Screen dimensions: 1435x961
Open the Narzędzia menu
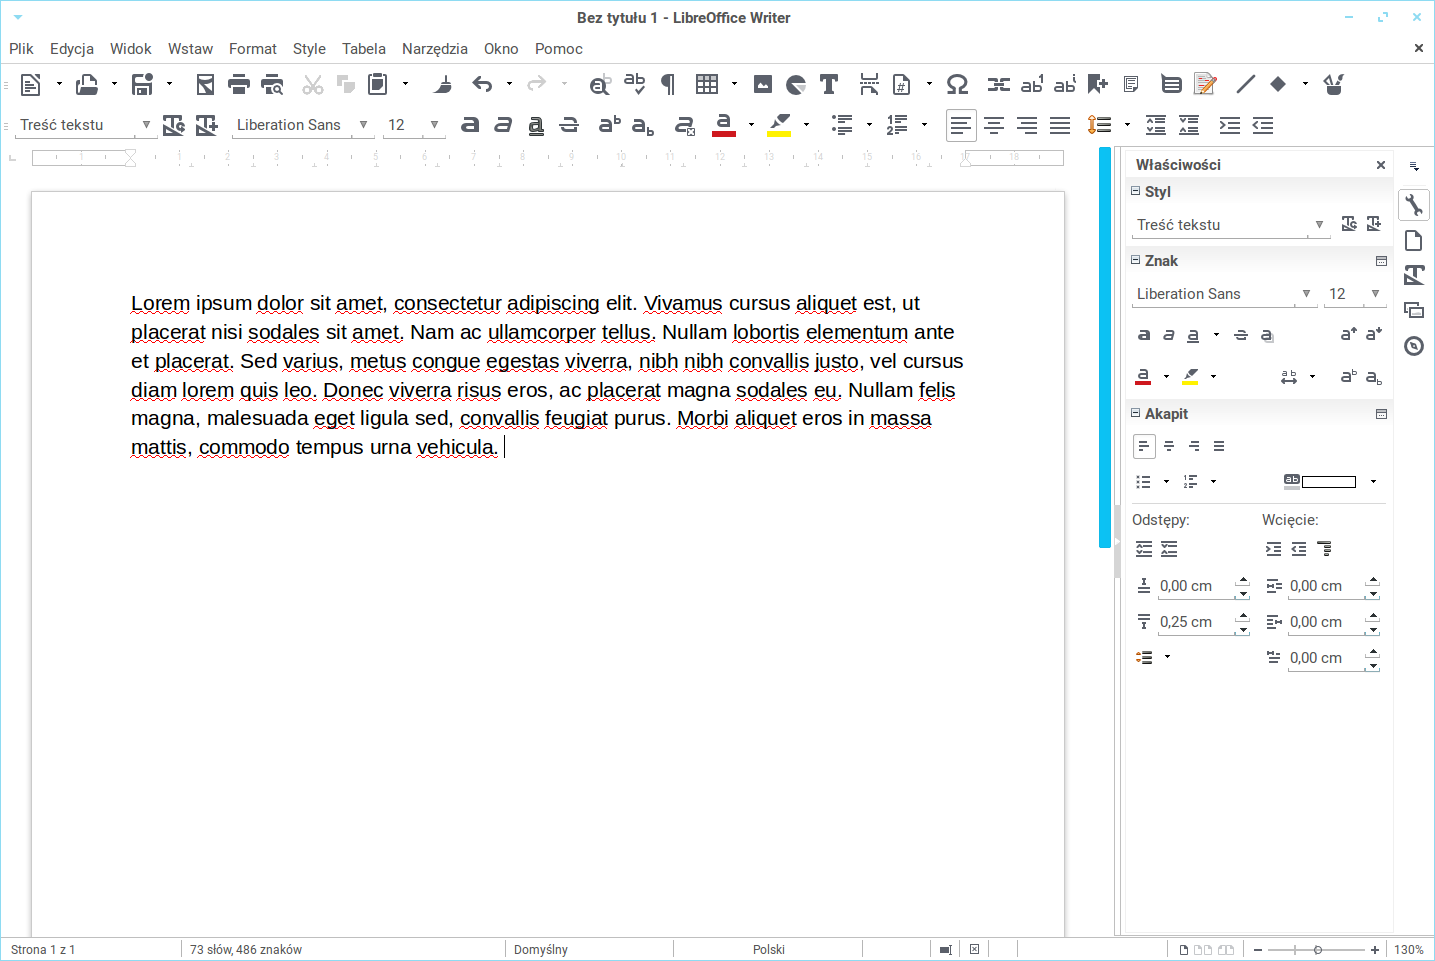tap(435, 49)
